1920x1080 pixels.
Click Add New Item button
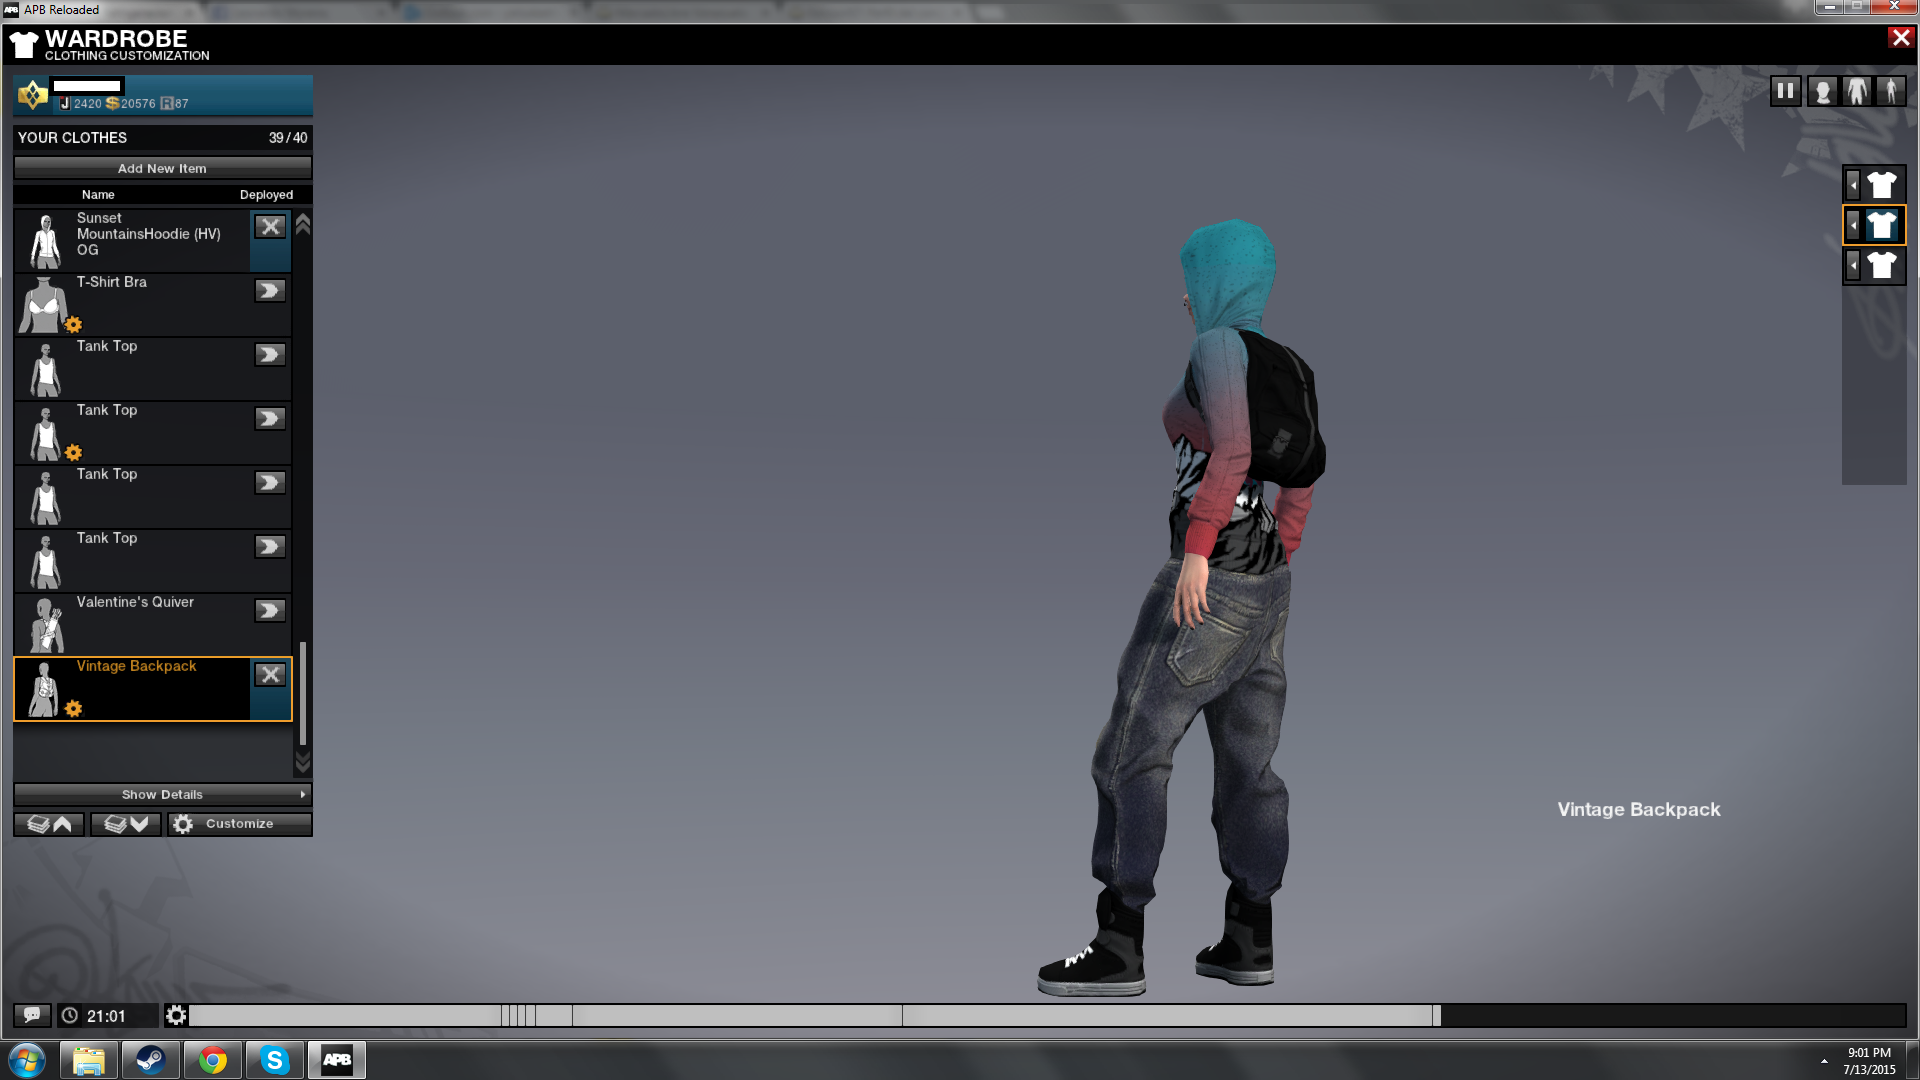pyautogui.click(x=162, y=168)
